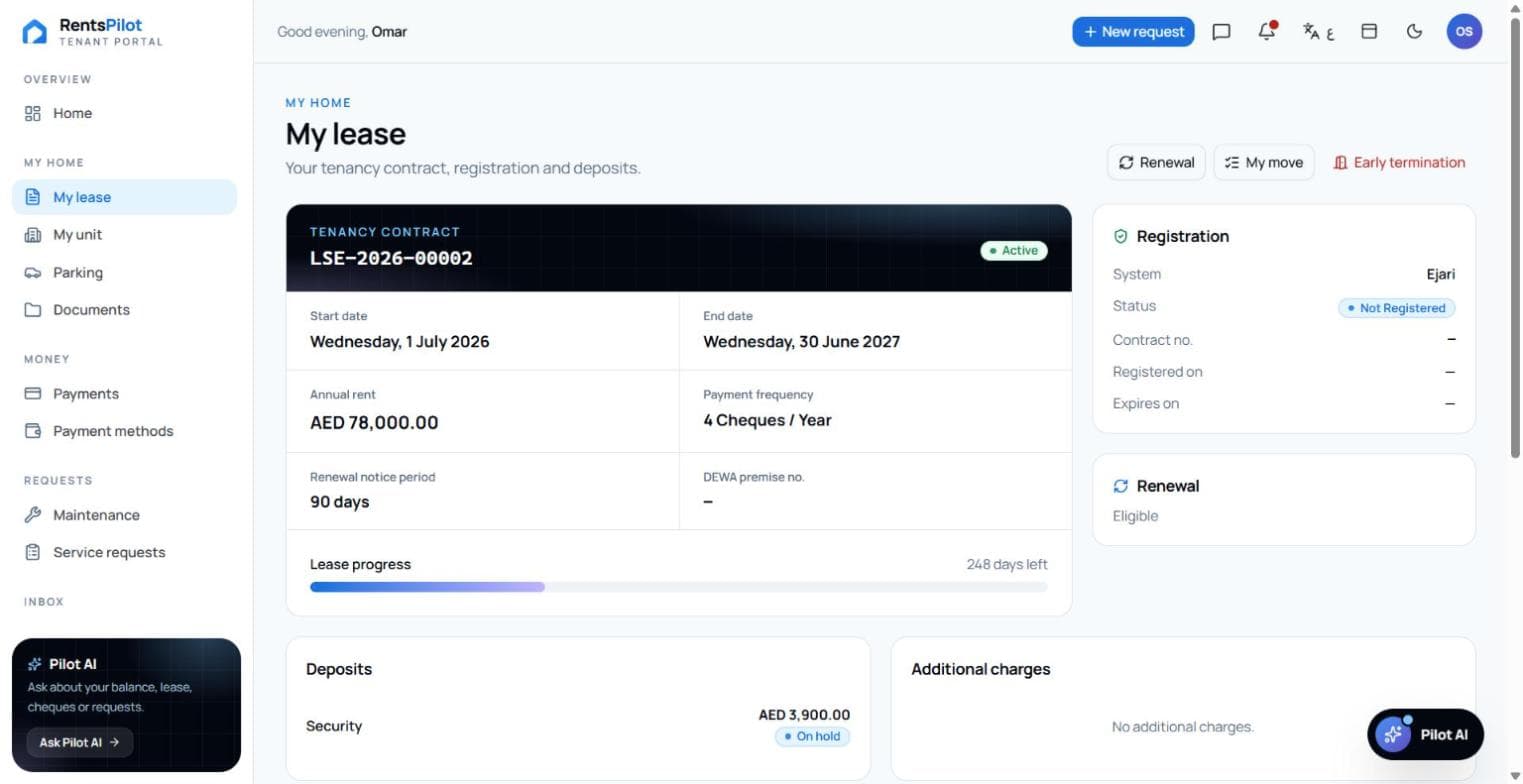Click the annual rent AED 78,000.00

[374, 423]
